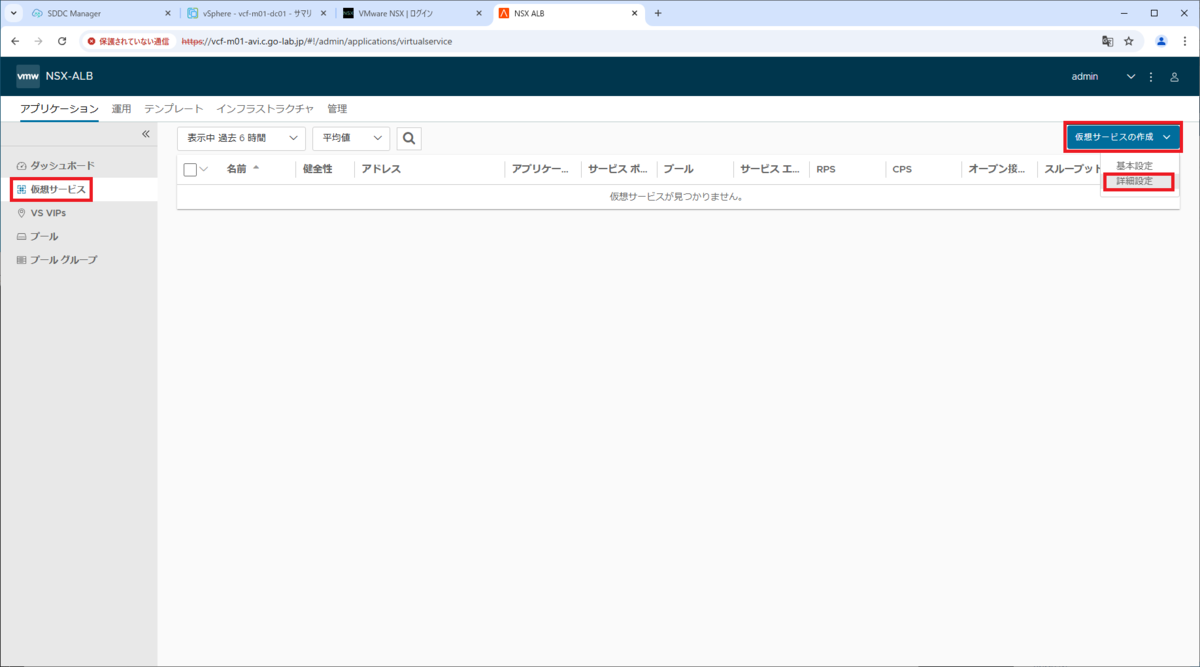Viewport: 1200px width, 667px height.
Task: Click the Open Connections (オープン接...) column header
Action: pos(997,169)
